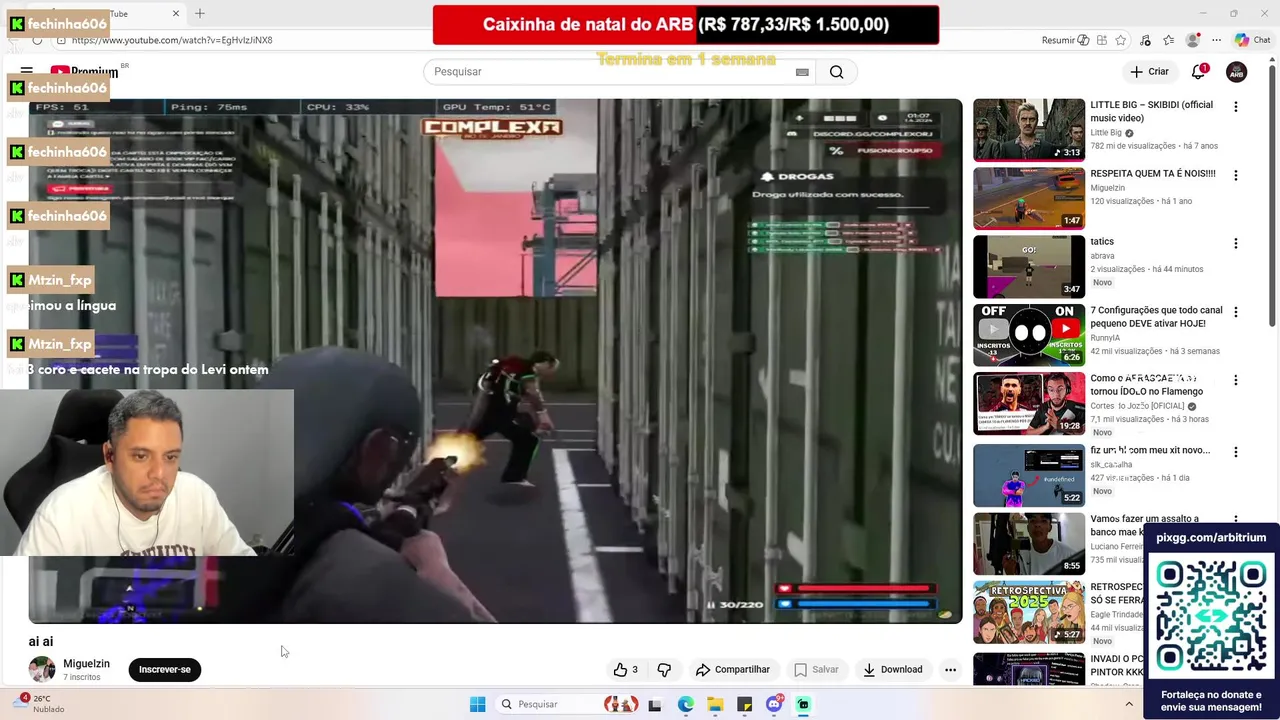Open Task View on the taskbar

point(655,704)
